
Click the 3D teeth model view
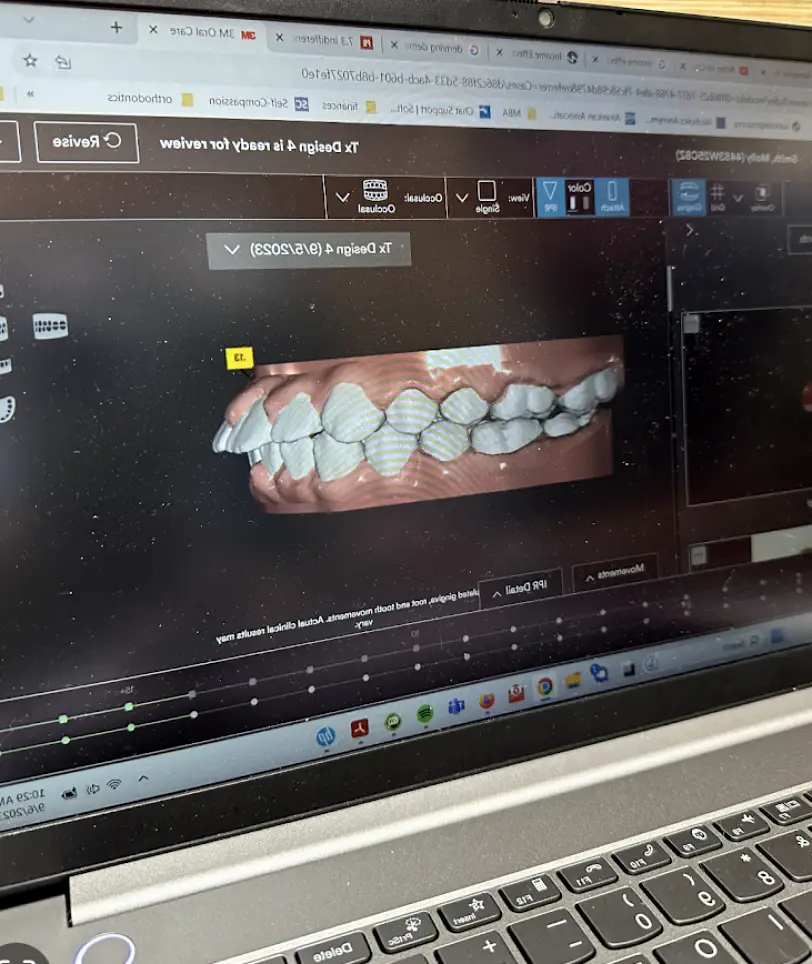[x=418, y=424]
